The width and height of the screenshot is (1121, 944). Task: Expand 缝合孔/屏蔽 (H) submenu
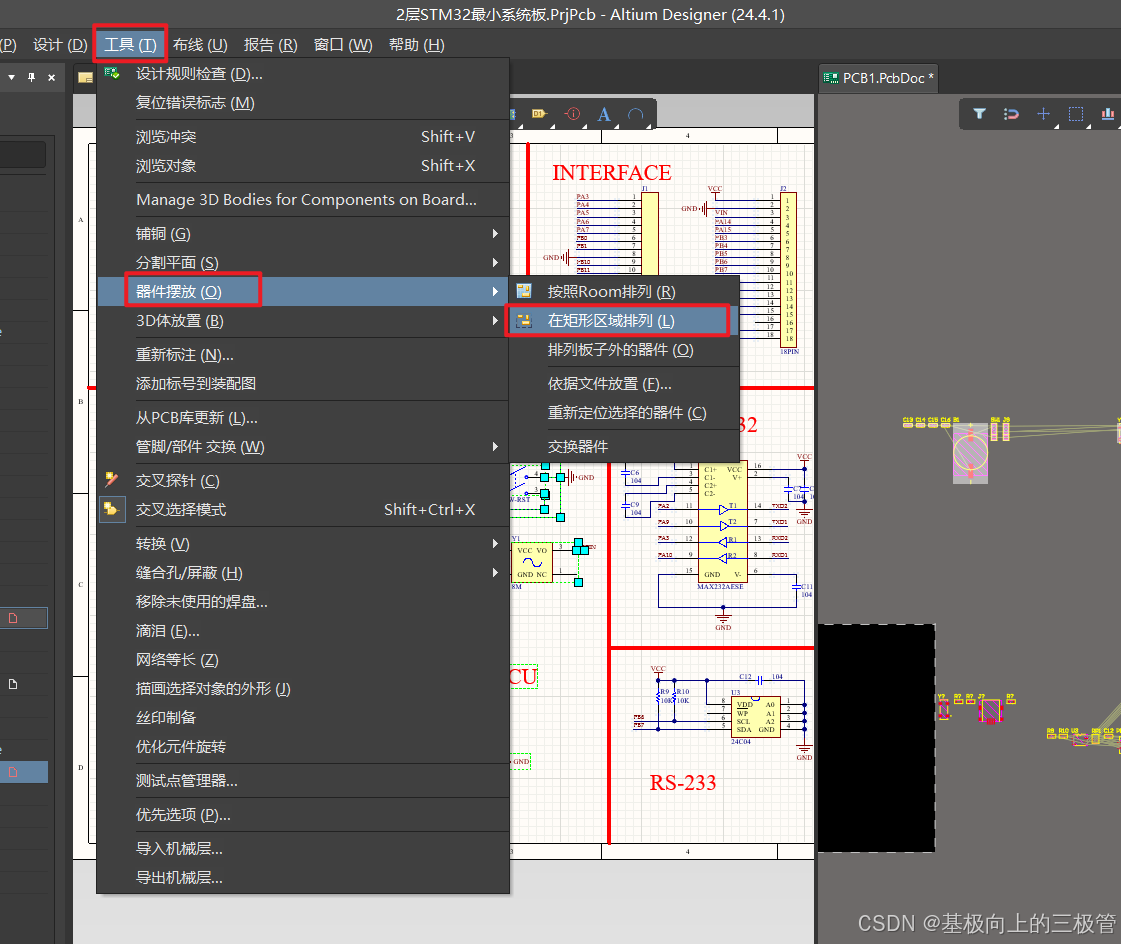(303, 573)
